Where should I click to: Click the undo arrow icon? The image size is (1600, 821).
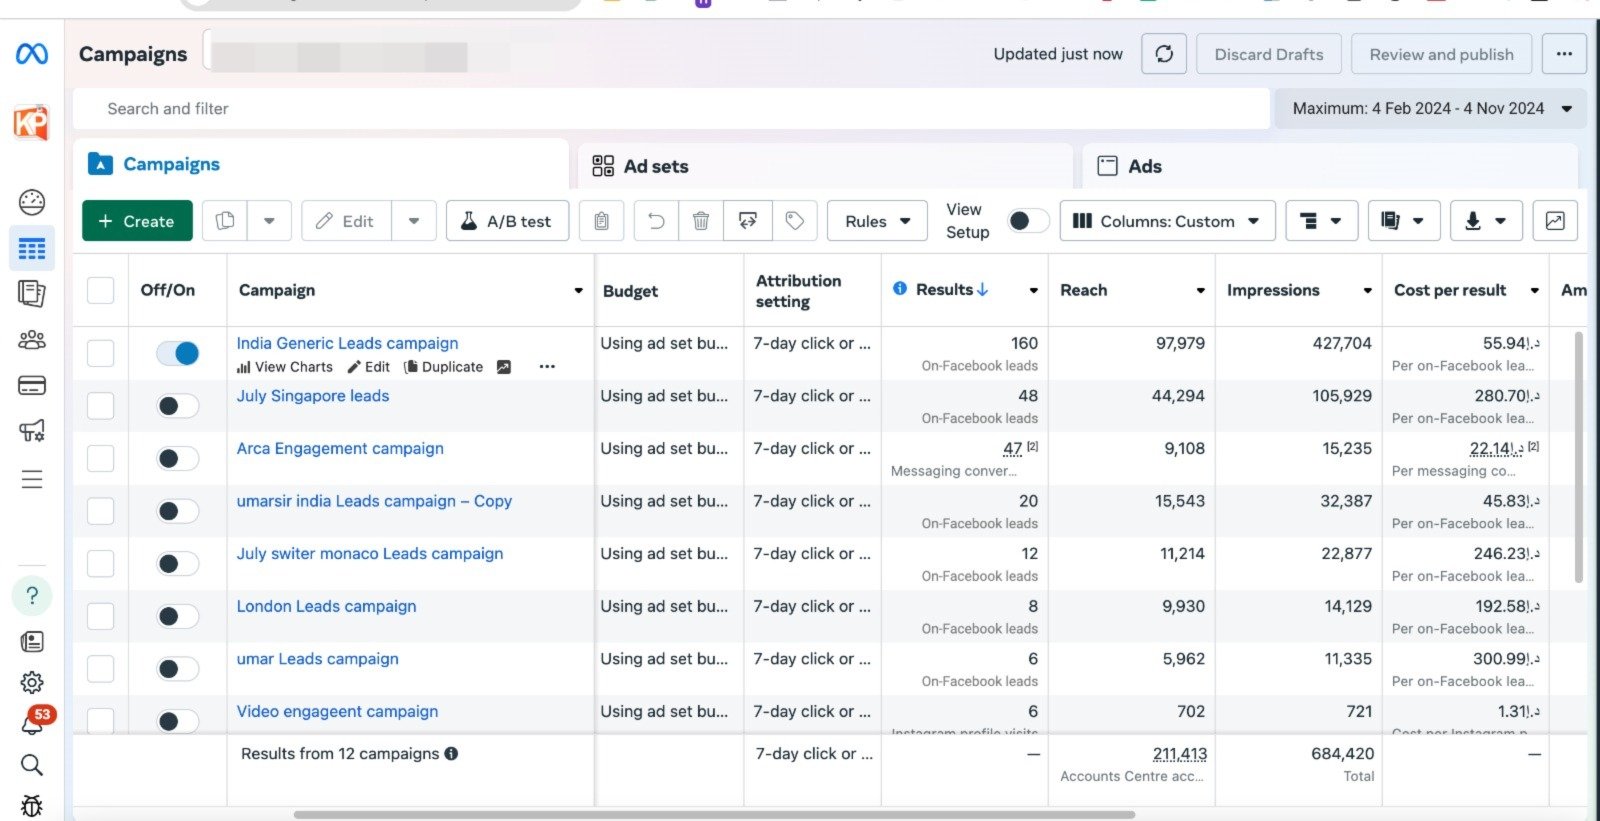click(656, 221)
